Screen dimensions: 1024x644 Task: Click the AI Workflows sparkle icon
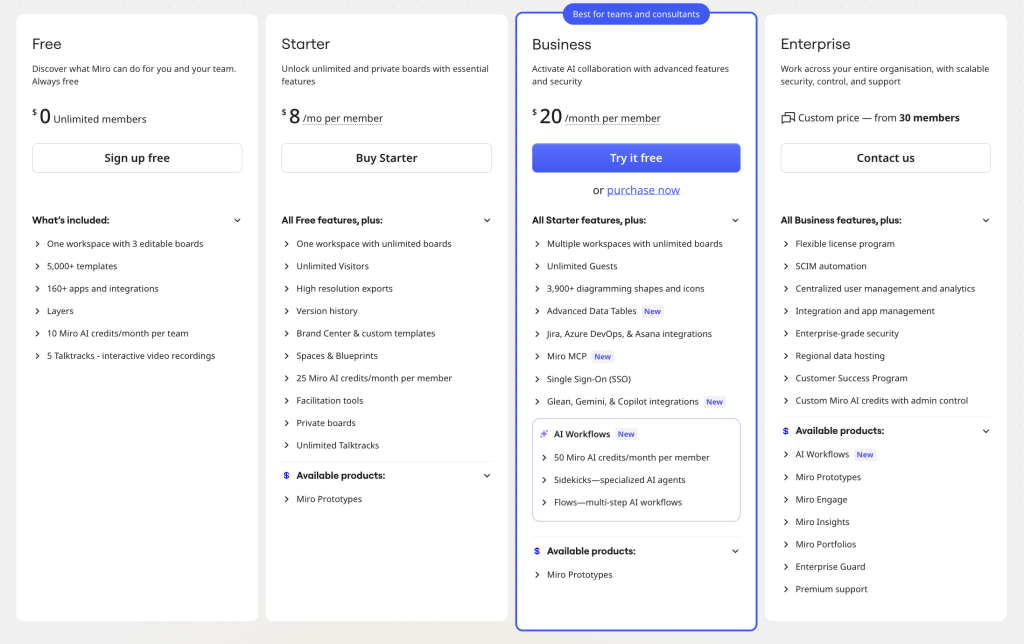coord(544,434)
